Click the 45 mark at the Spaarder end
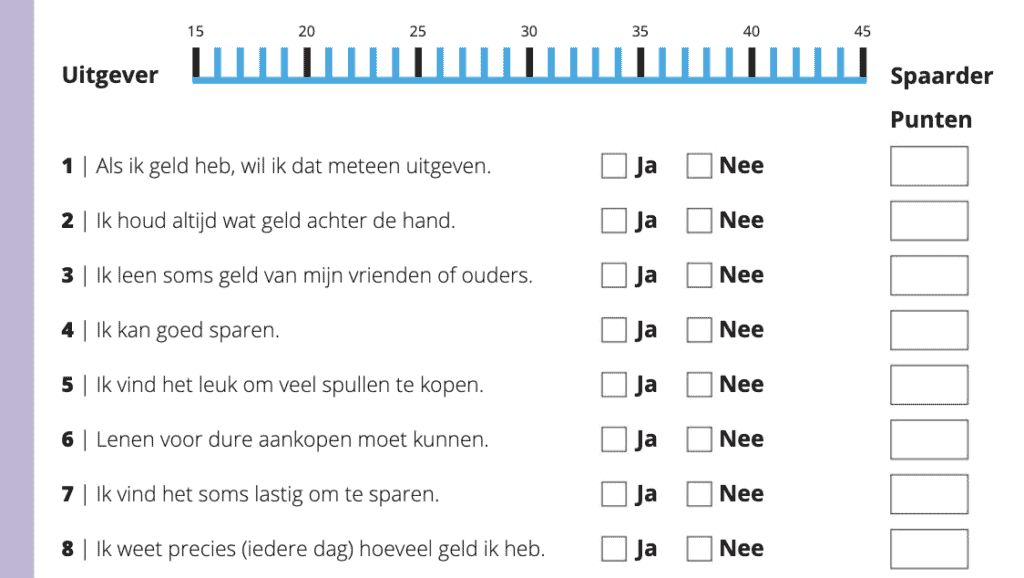This screenshot has width=1024, height=578. coord(863,62)
